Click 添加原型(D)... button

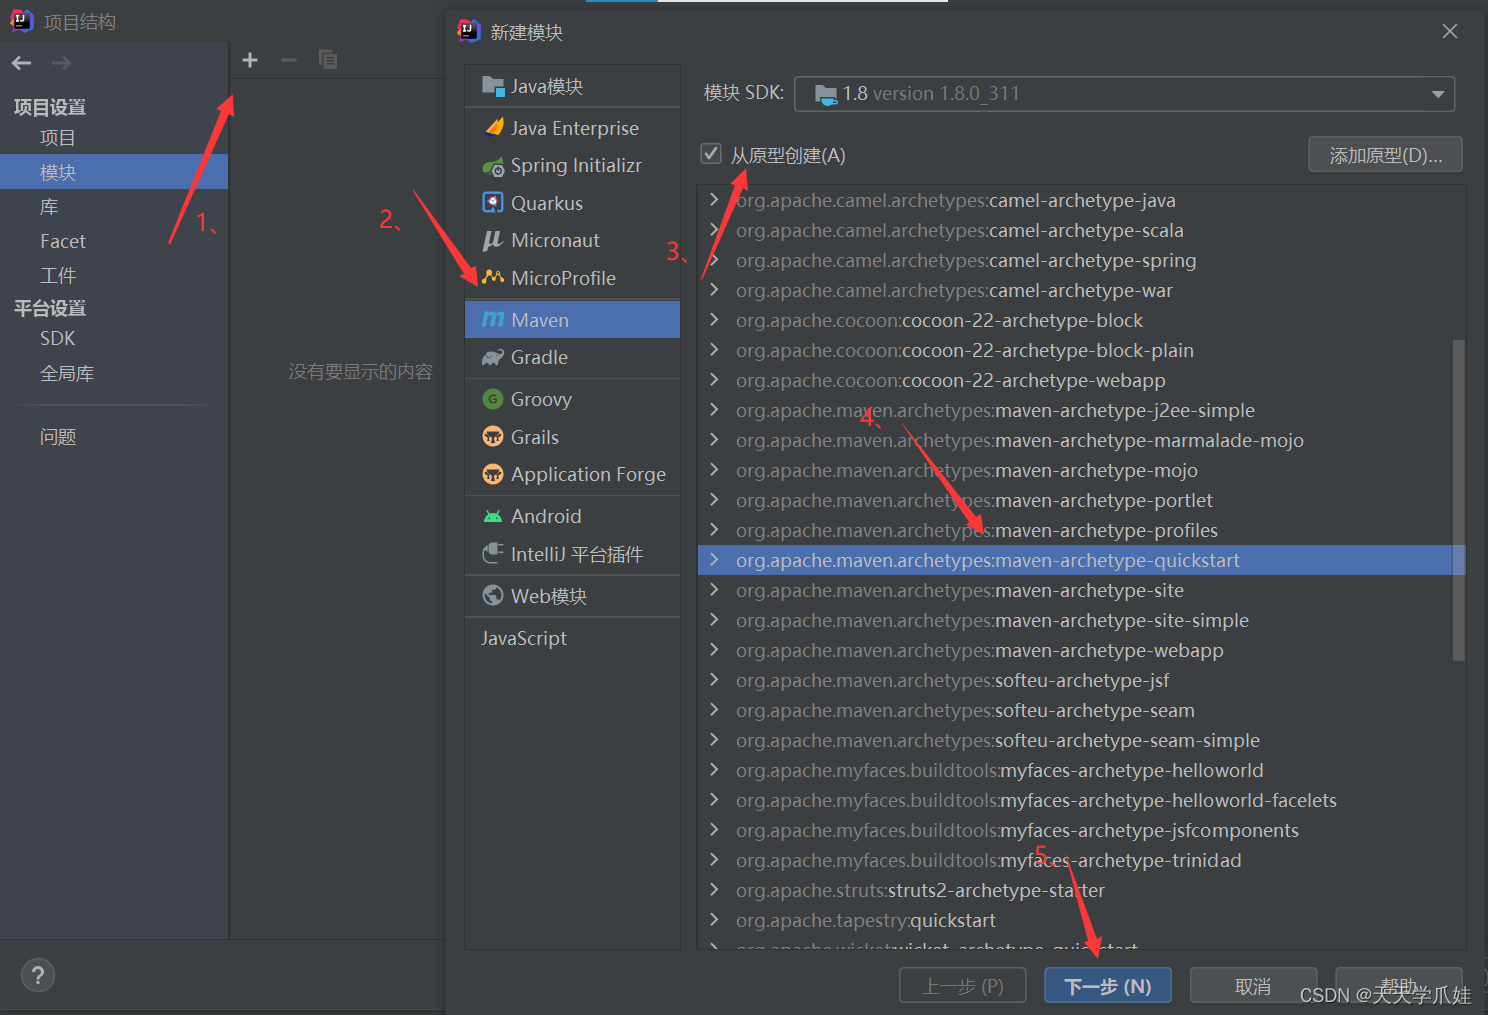coord(1385,155)
